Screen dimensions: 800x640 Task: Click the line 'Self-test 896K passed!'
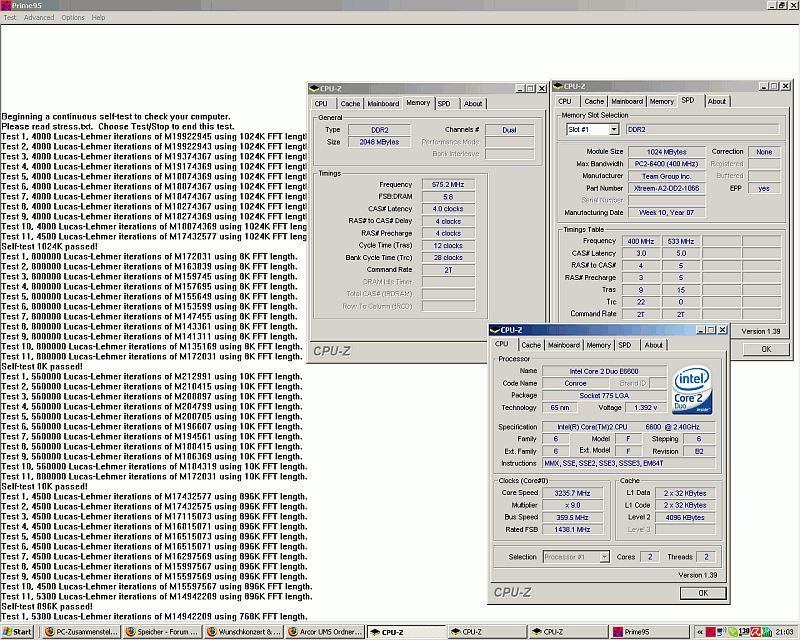tap(47, 606)
